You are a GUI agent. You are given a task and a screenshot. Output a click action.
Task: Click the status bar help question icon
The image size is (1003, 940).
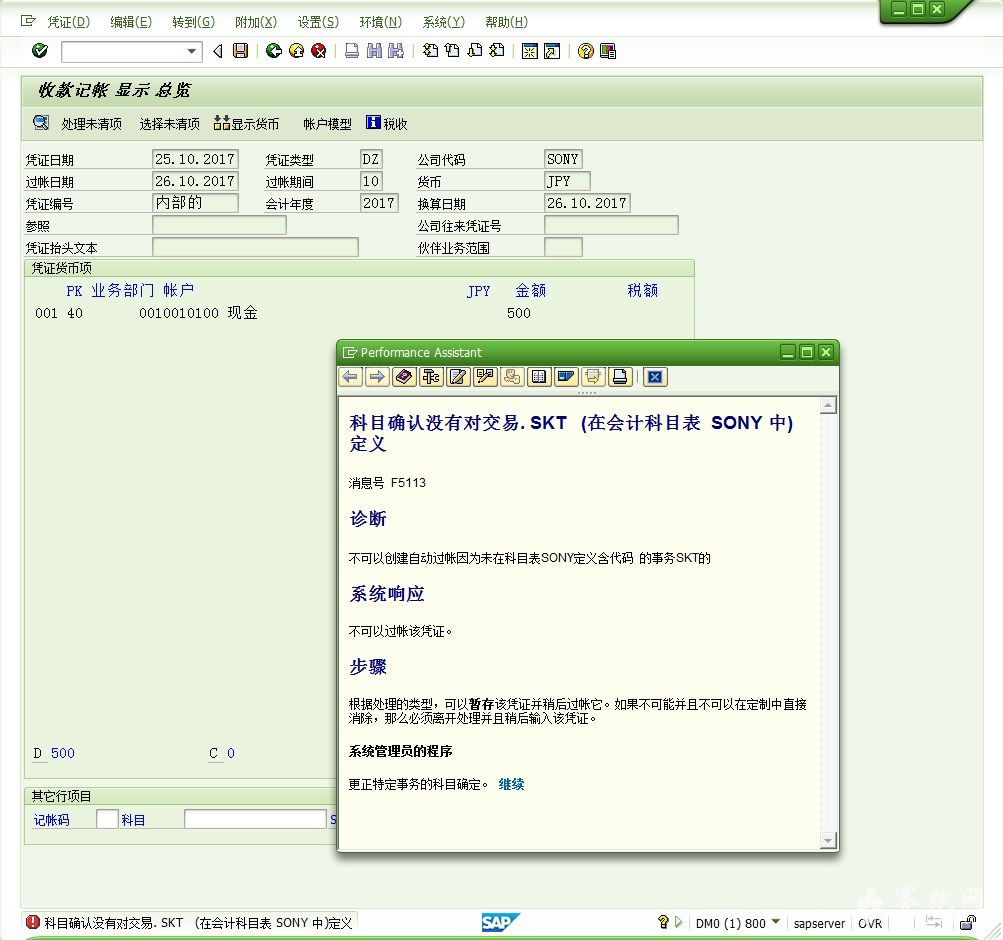point(663,922)
